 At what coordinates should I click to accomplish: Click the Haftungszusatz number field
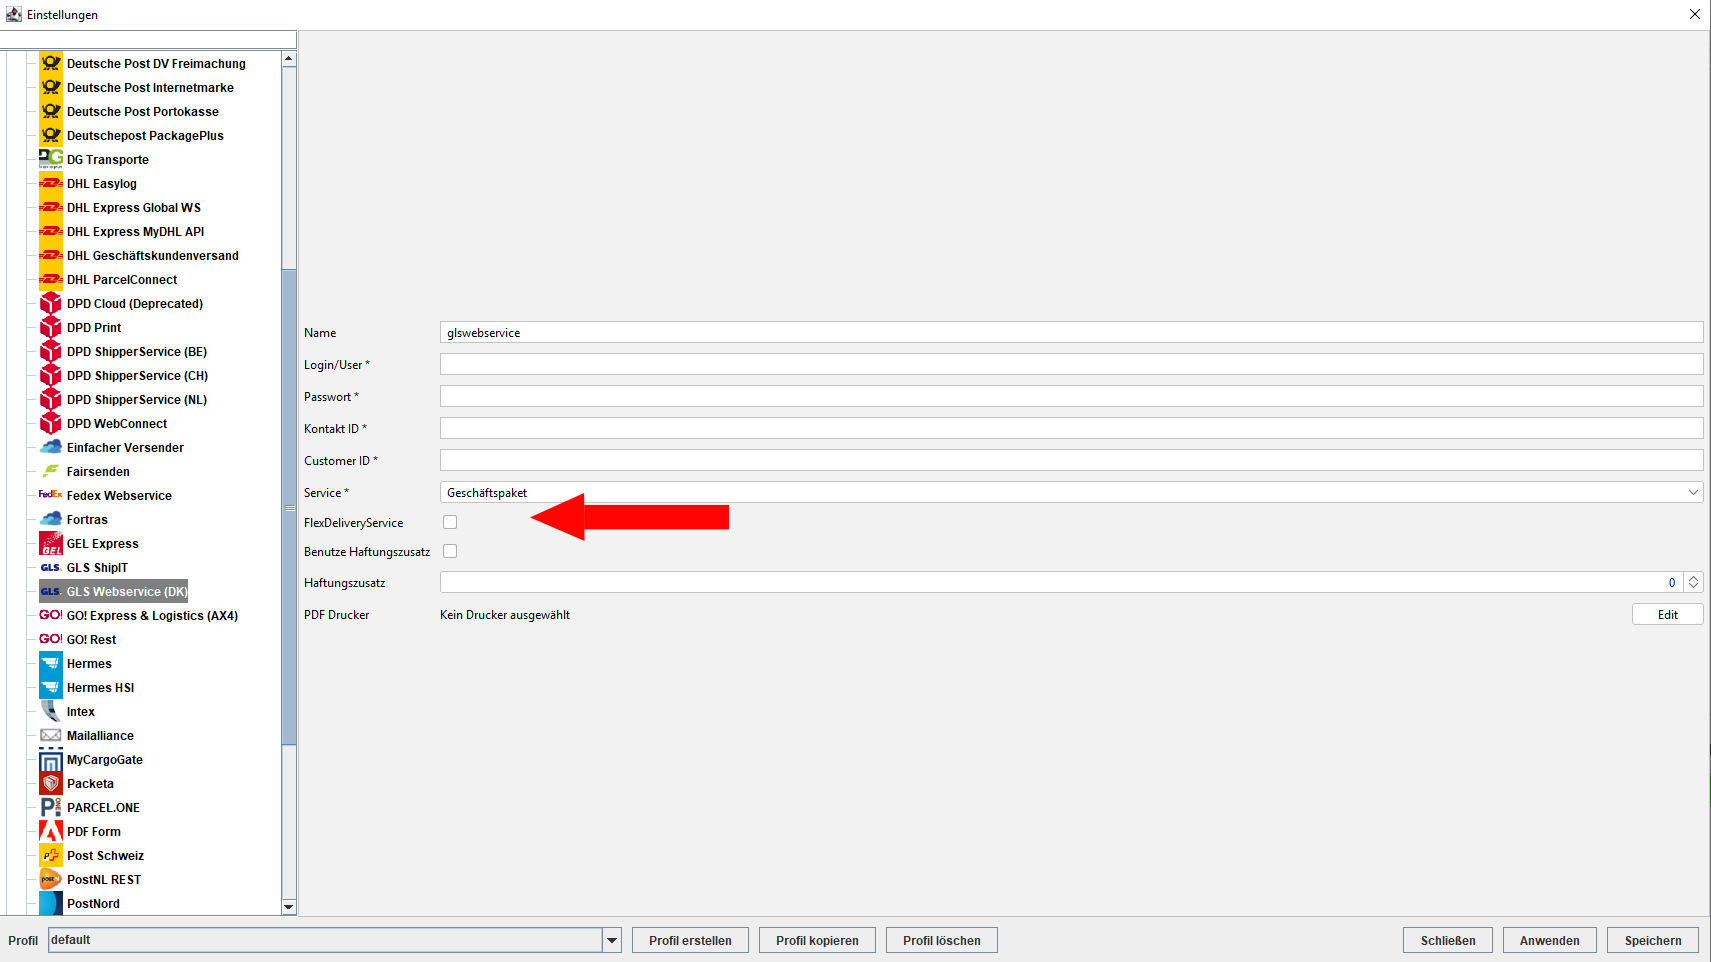(x=1062, y=582)
